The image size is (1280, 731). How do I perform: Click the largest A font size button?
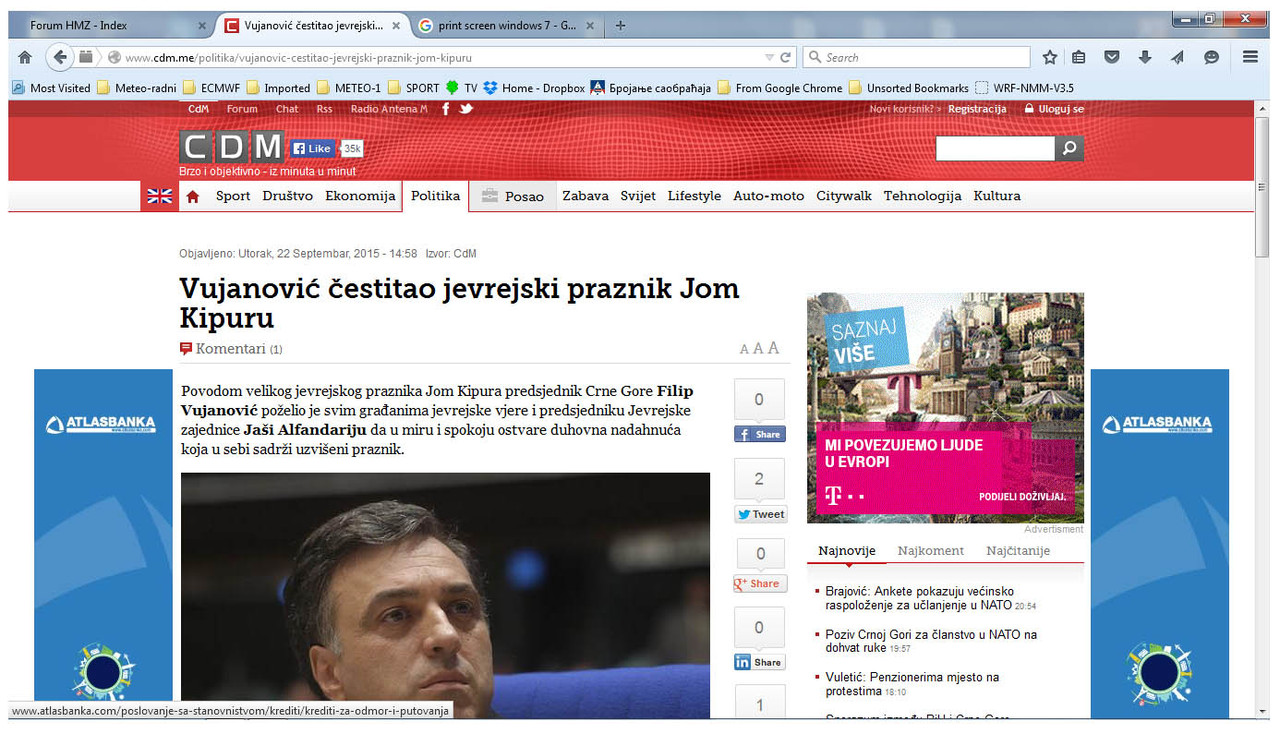pos(773,348)
